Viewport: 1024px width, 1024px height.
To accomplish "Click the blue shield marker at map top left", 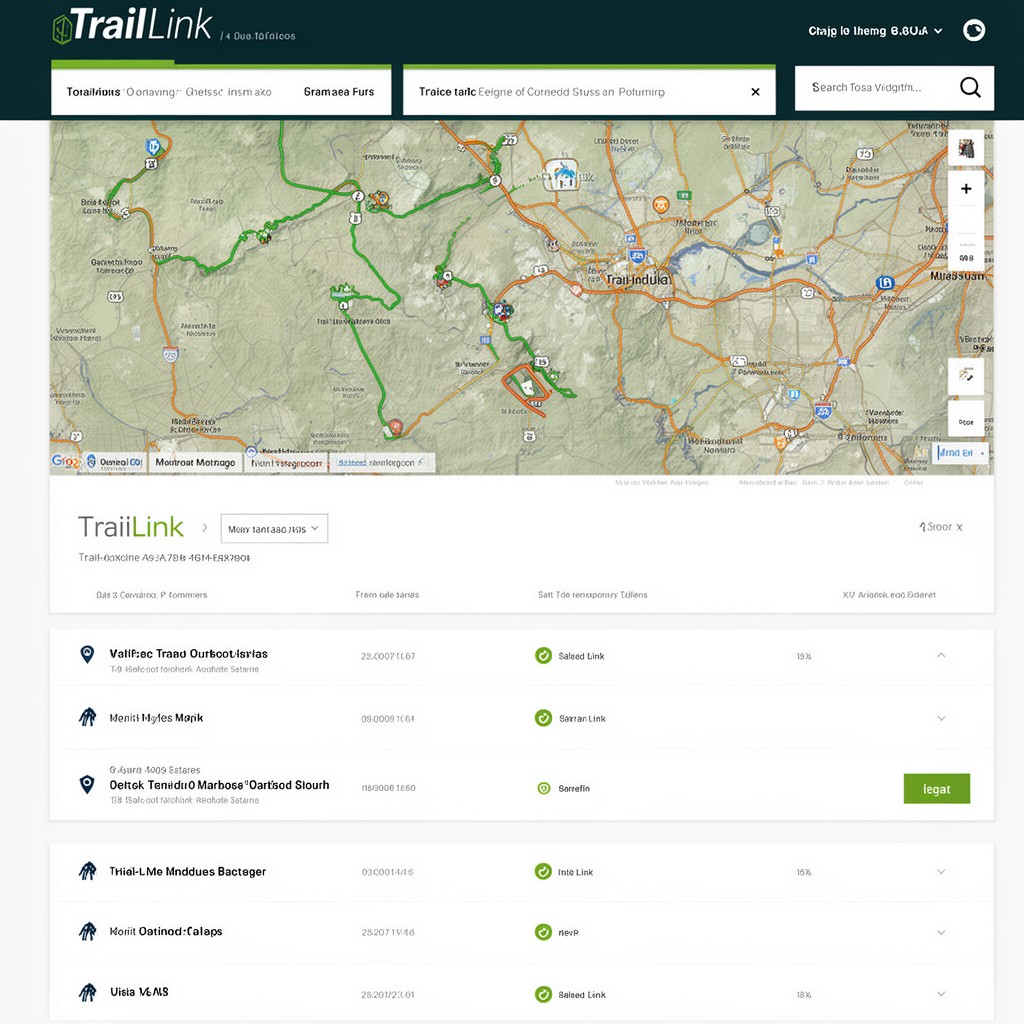I will click(153, 147).
